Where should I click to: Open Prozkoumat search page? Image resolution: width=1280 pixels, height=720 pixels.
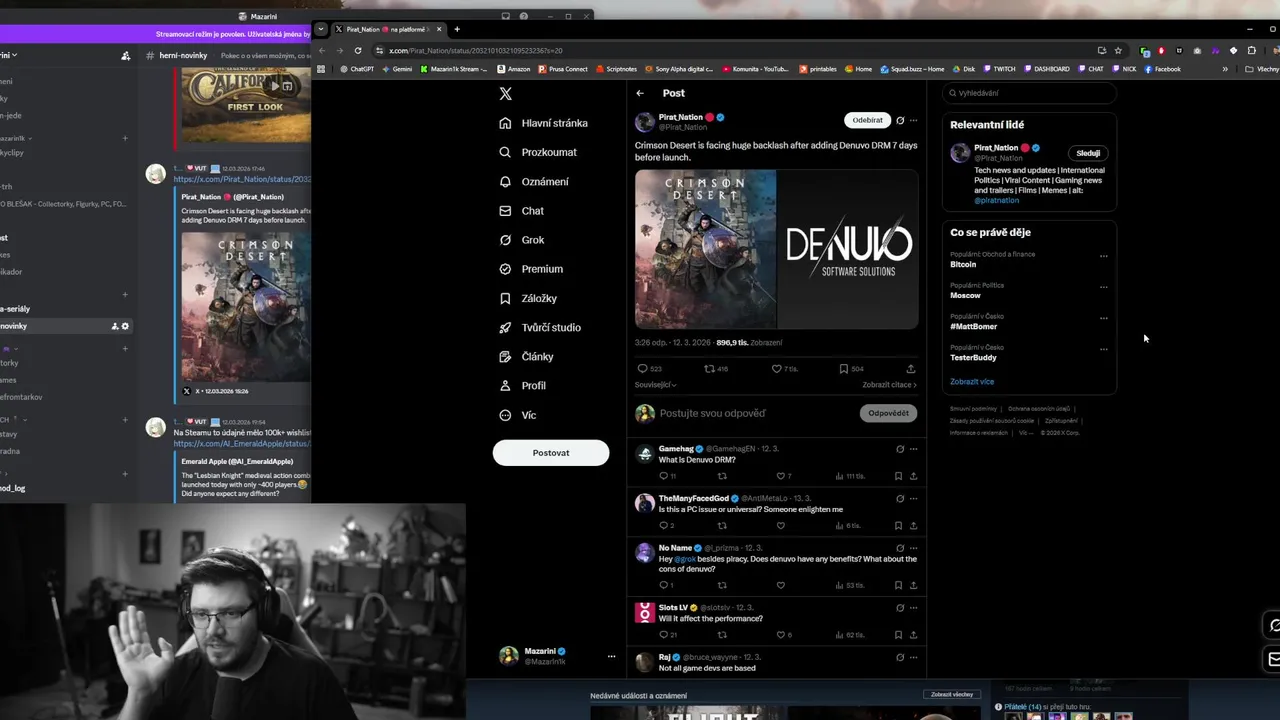(x=538, y=152)
